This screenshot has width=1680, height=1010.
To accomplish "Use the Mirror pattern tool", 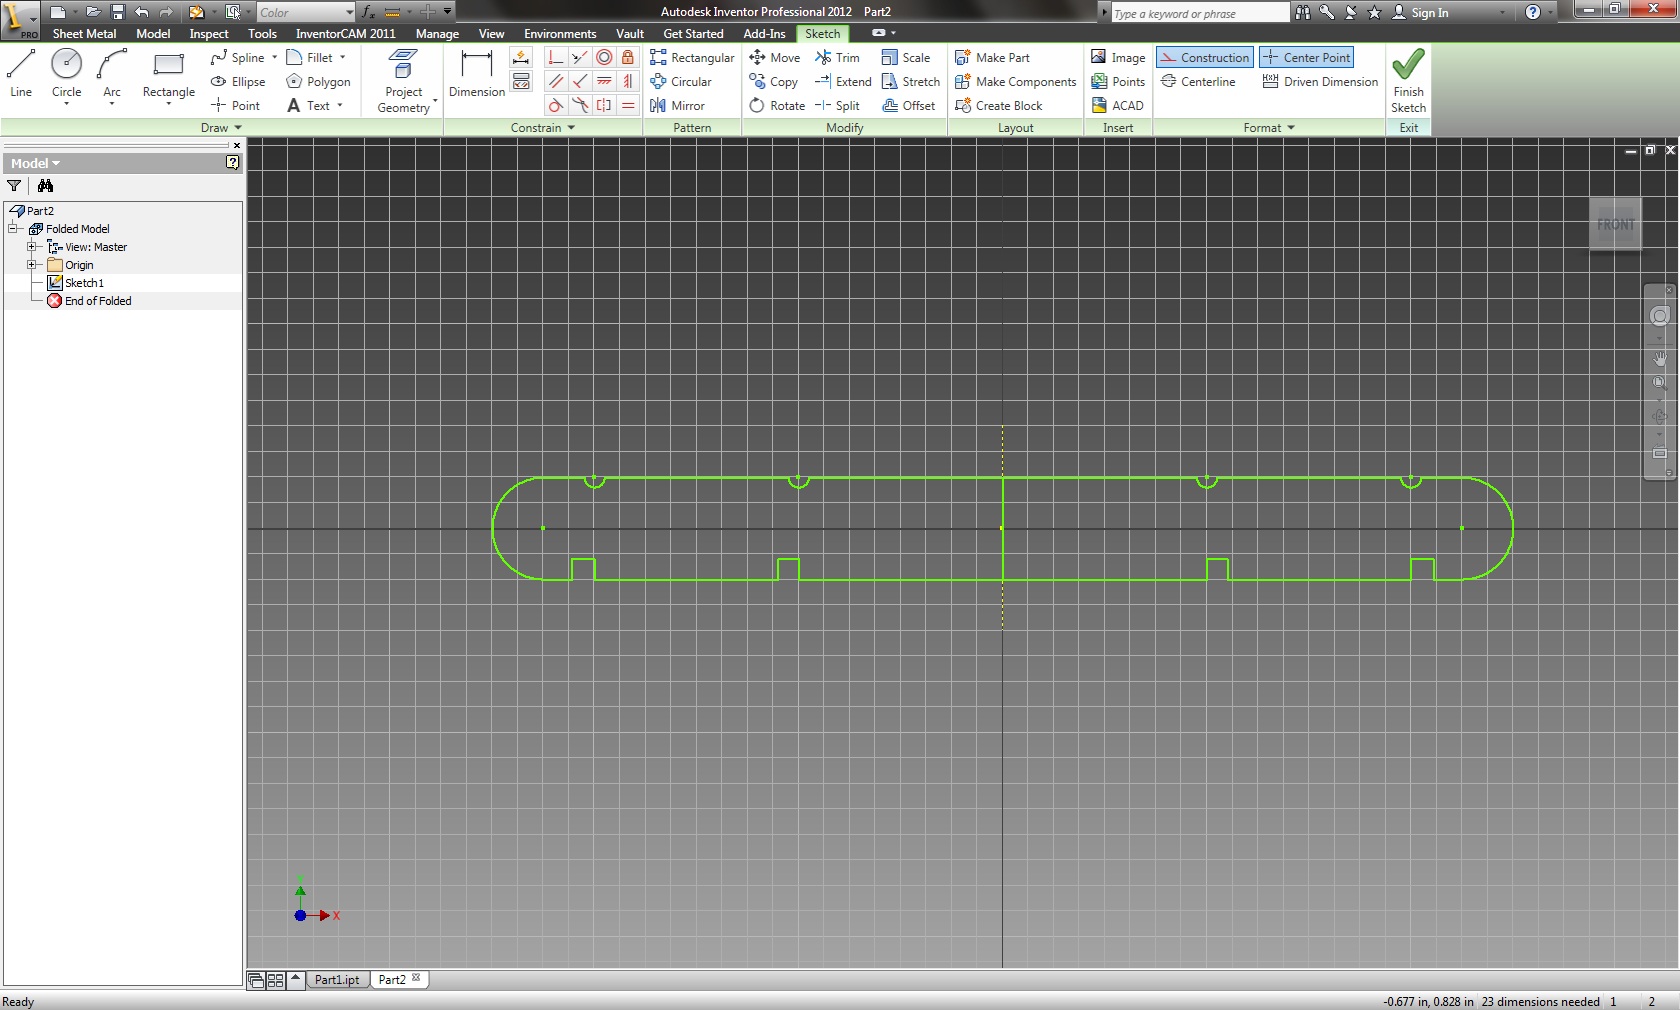I will [x=677, y=106].
